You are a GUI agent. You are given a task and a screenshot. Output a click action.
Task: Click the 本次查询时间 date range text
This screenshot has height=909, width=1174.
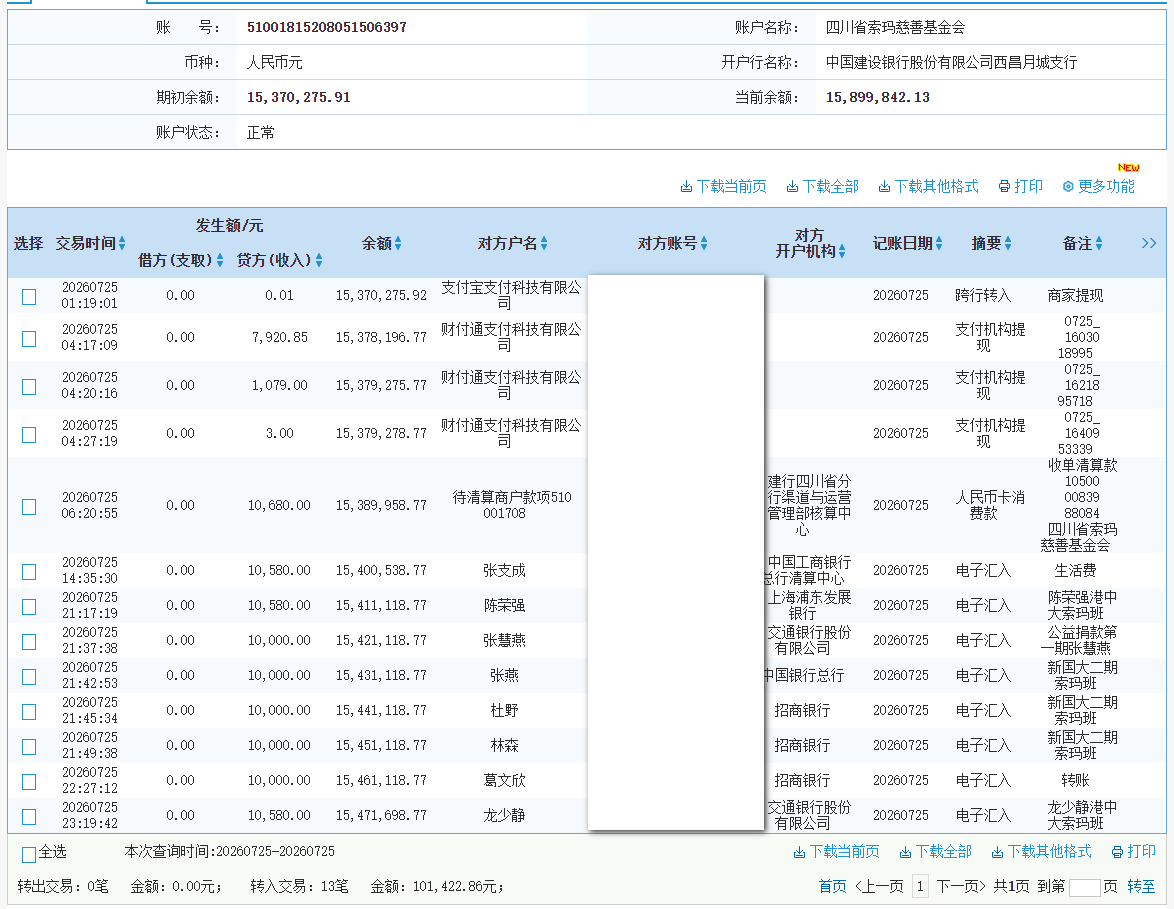pos(229,851)
